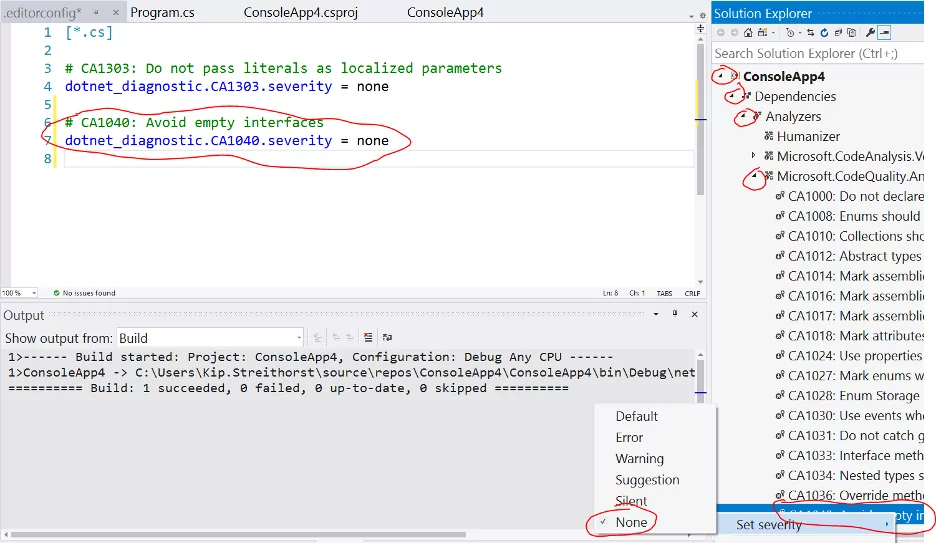Collapse the Dependencies node
The width and height of the screenshot is (936, 544).
[732, 96]
